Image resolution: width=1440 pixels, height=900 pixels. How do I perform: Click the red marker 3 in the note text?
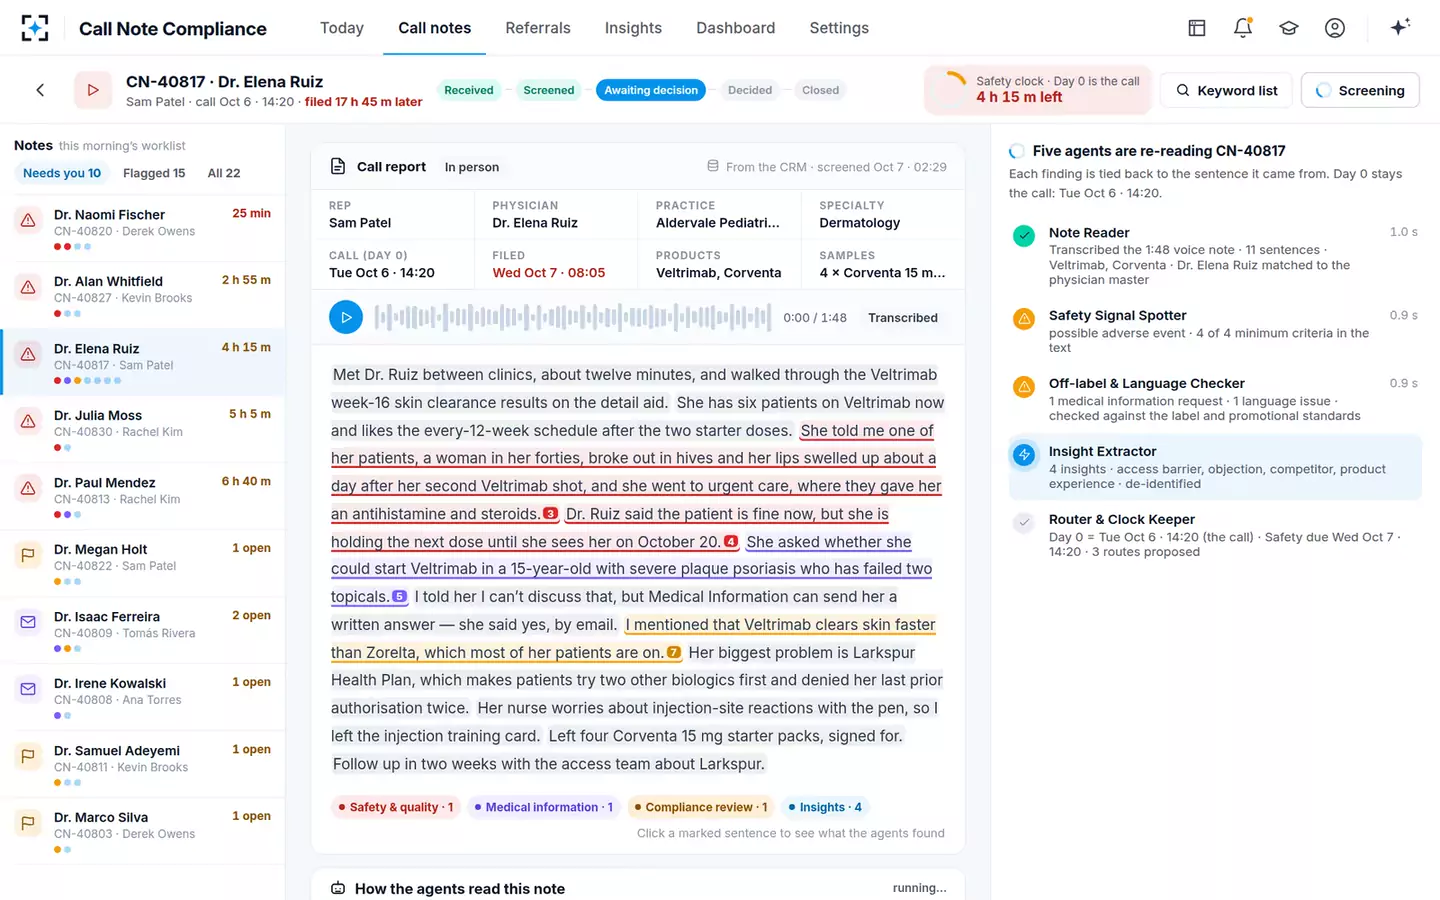point(550,514)
